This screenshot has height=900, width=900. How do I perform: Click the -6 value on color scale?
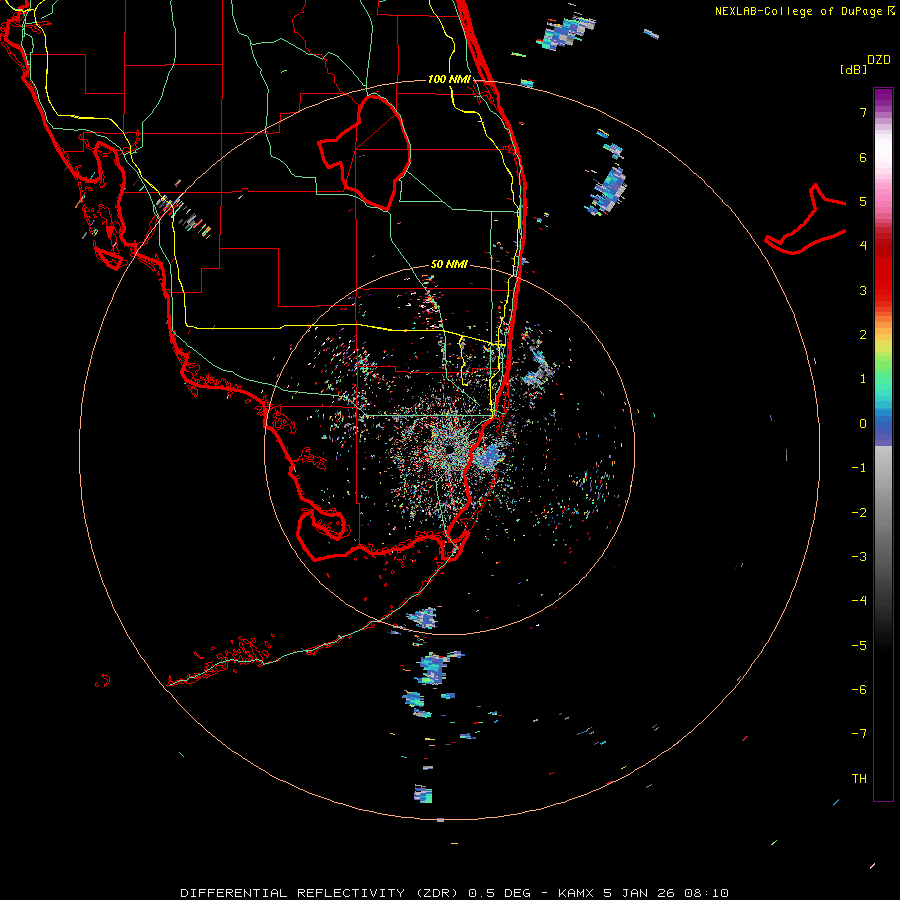tap(859, 690)
